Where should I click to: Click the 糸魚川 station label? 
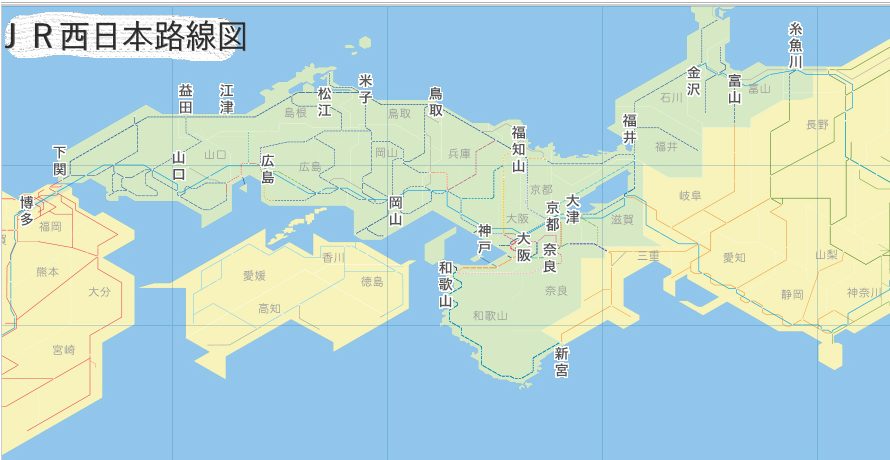click(x=796, y=46)
